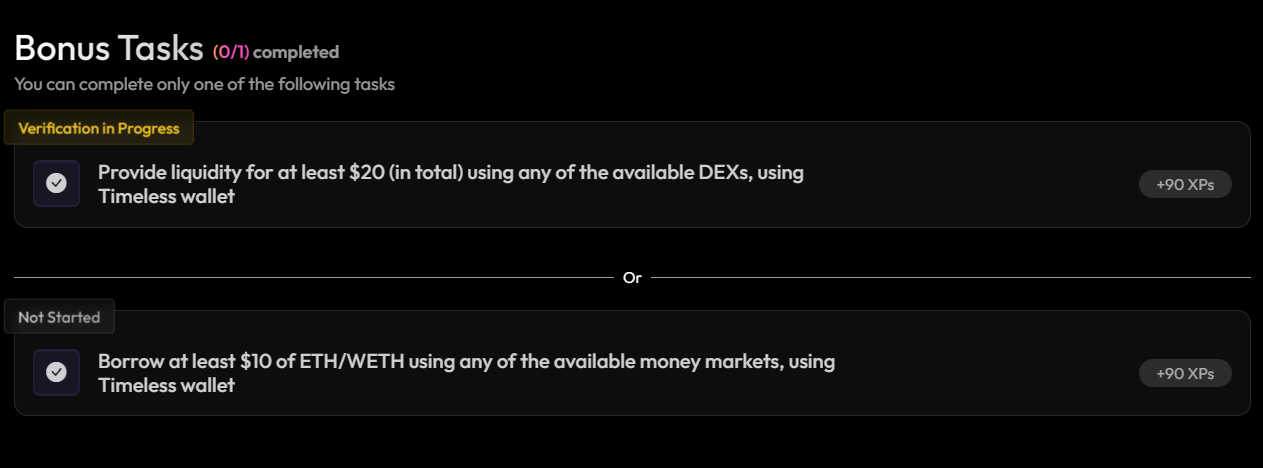The height and width of the screenshot is (468, 1263).
Task: Click the 'Or' divider label
Action: 632,278
